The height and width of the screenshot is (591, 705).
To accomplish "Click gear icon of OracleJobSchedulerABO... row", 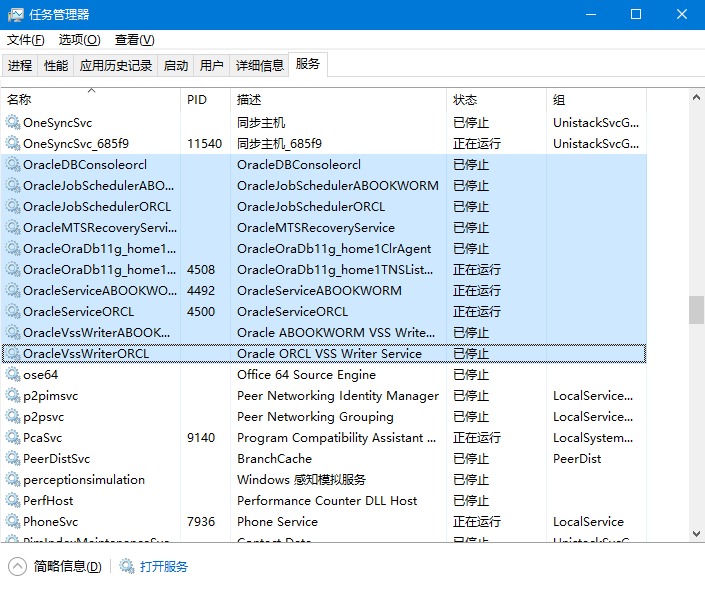I will 13,186.
